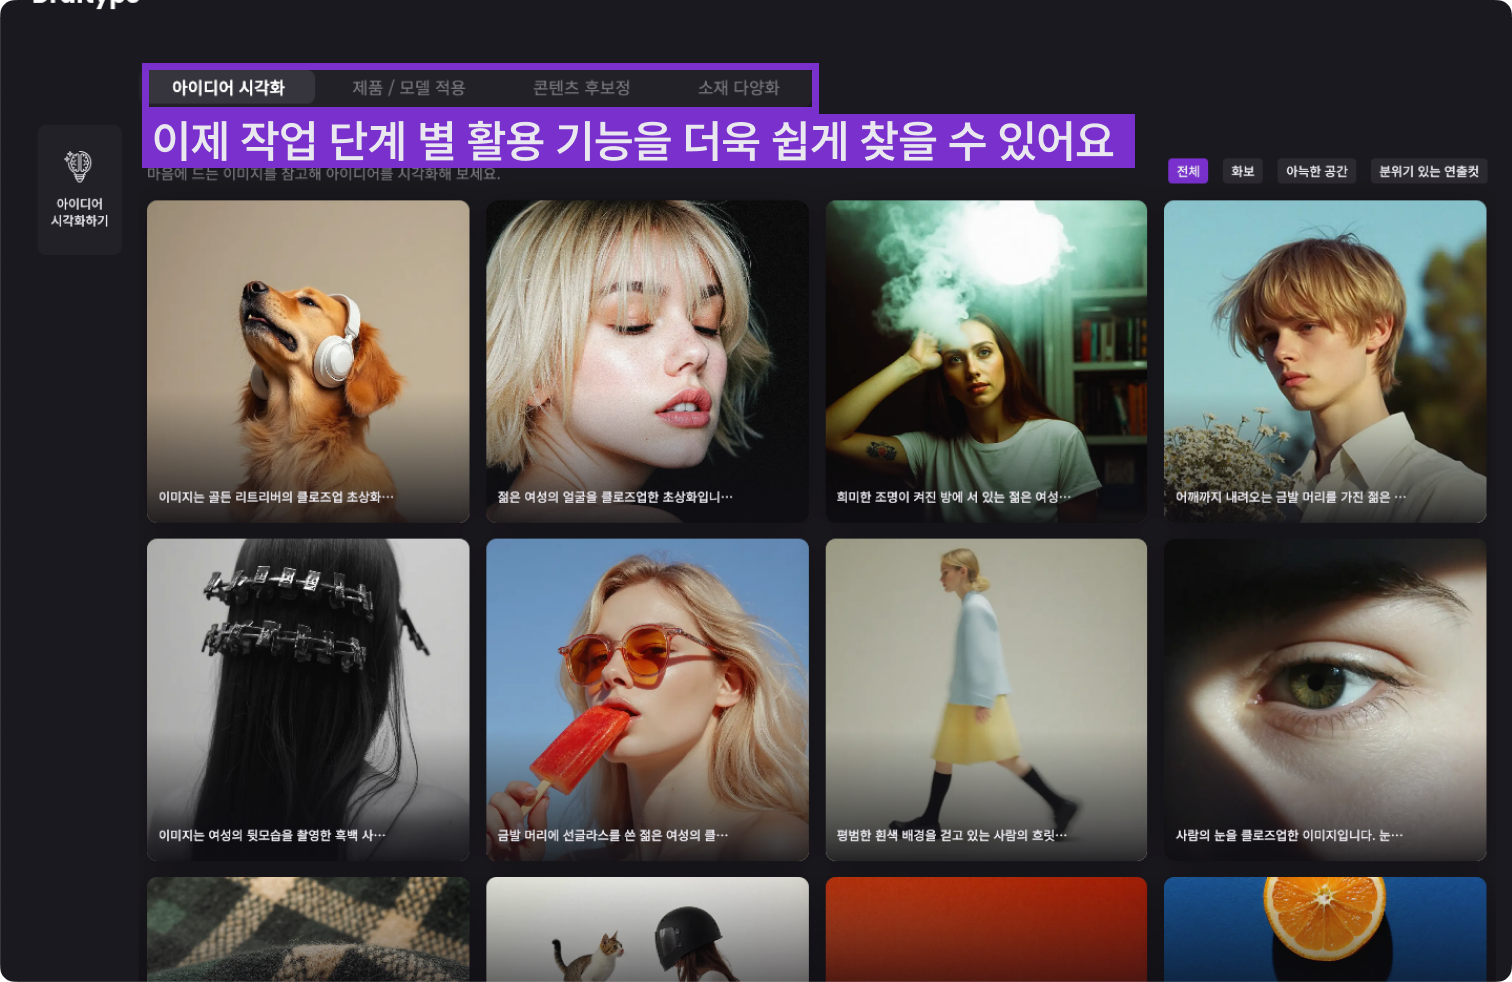Filter by 분위기 있는 연출컷

click(1429, 171)
